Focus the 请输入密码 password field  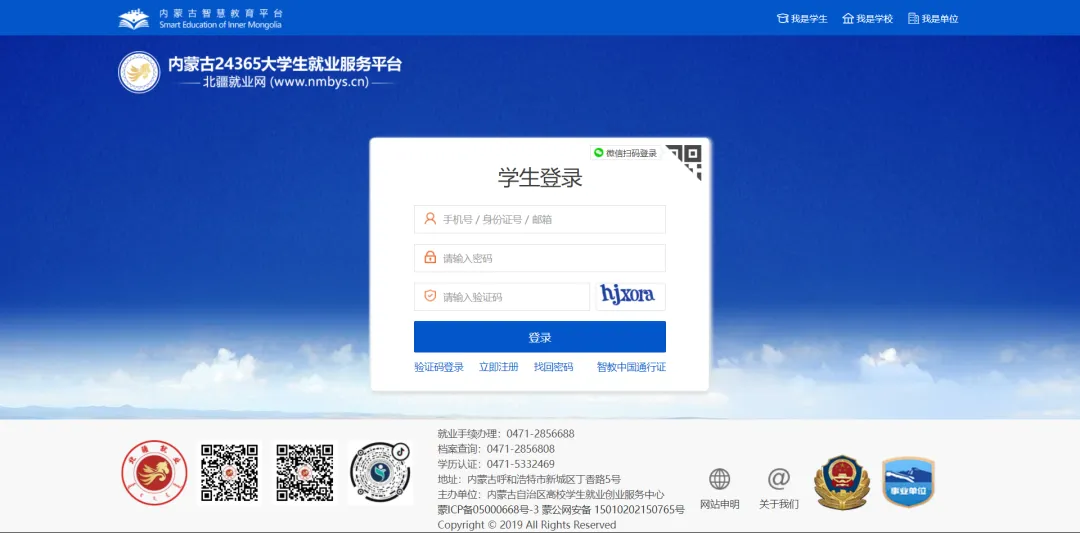tap(539, 258)
